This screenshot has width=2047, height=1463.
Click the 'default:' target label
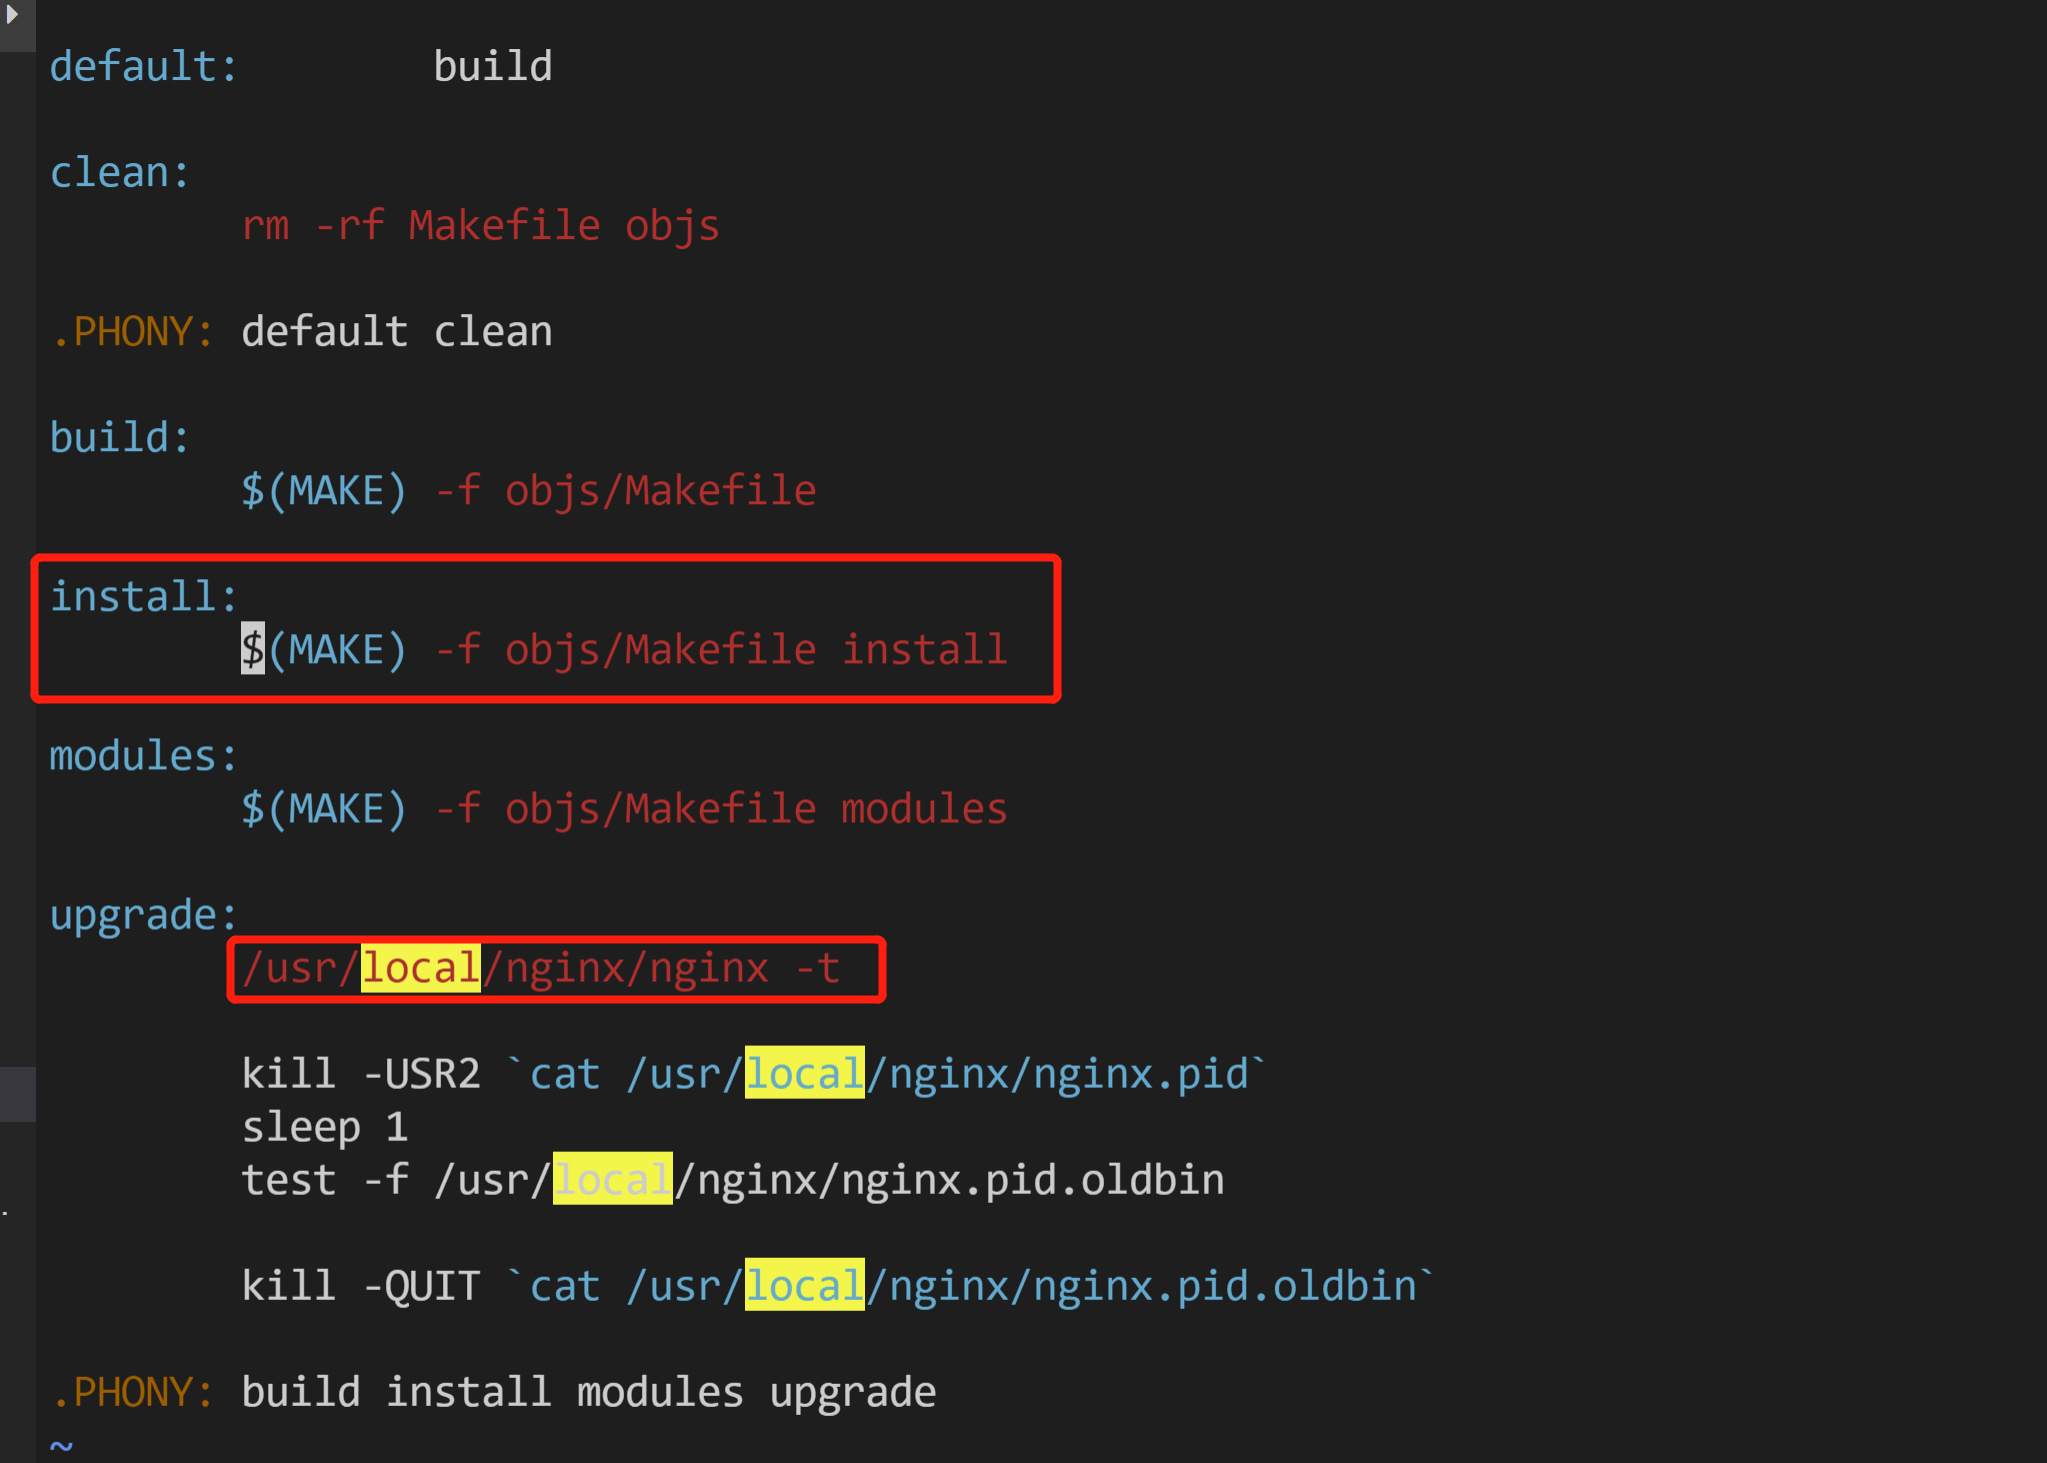(143, 67)
